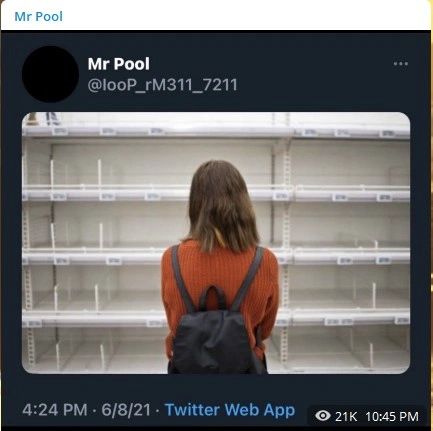Open the three-dot more options menu

(x=400, y=64)
